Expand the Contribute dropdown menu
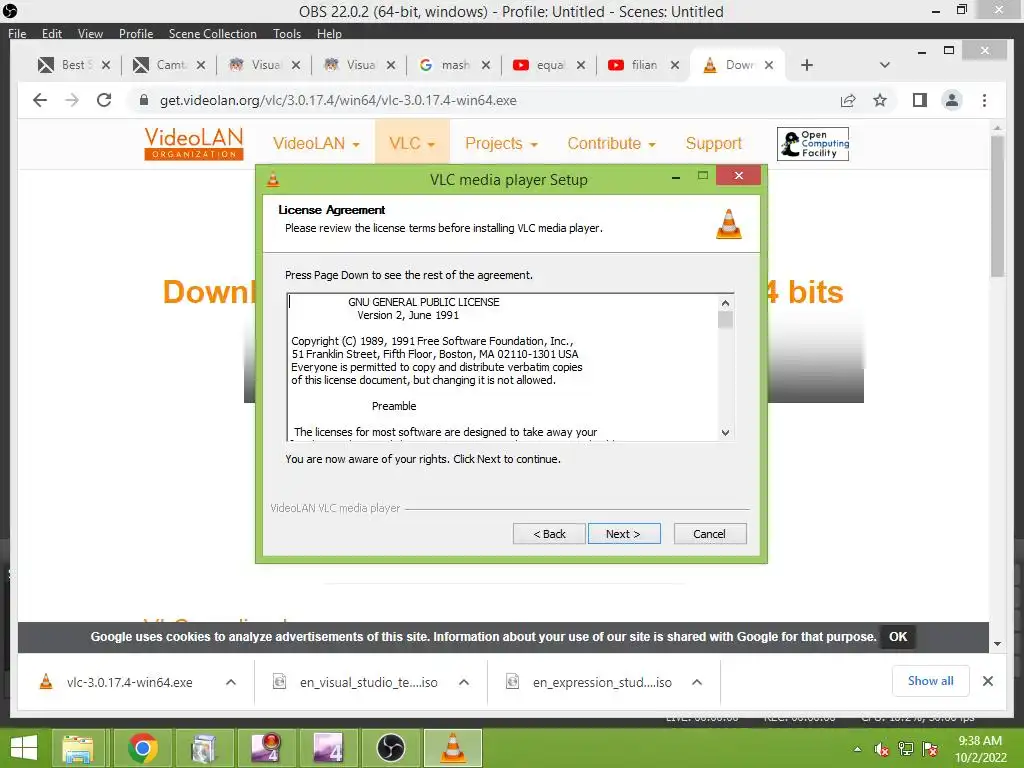Image resolution: width=1024 pixels, height=768 pixels. point(611,143)
